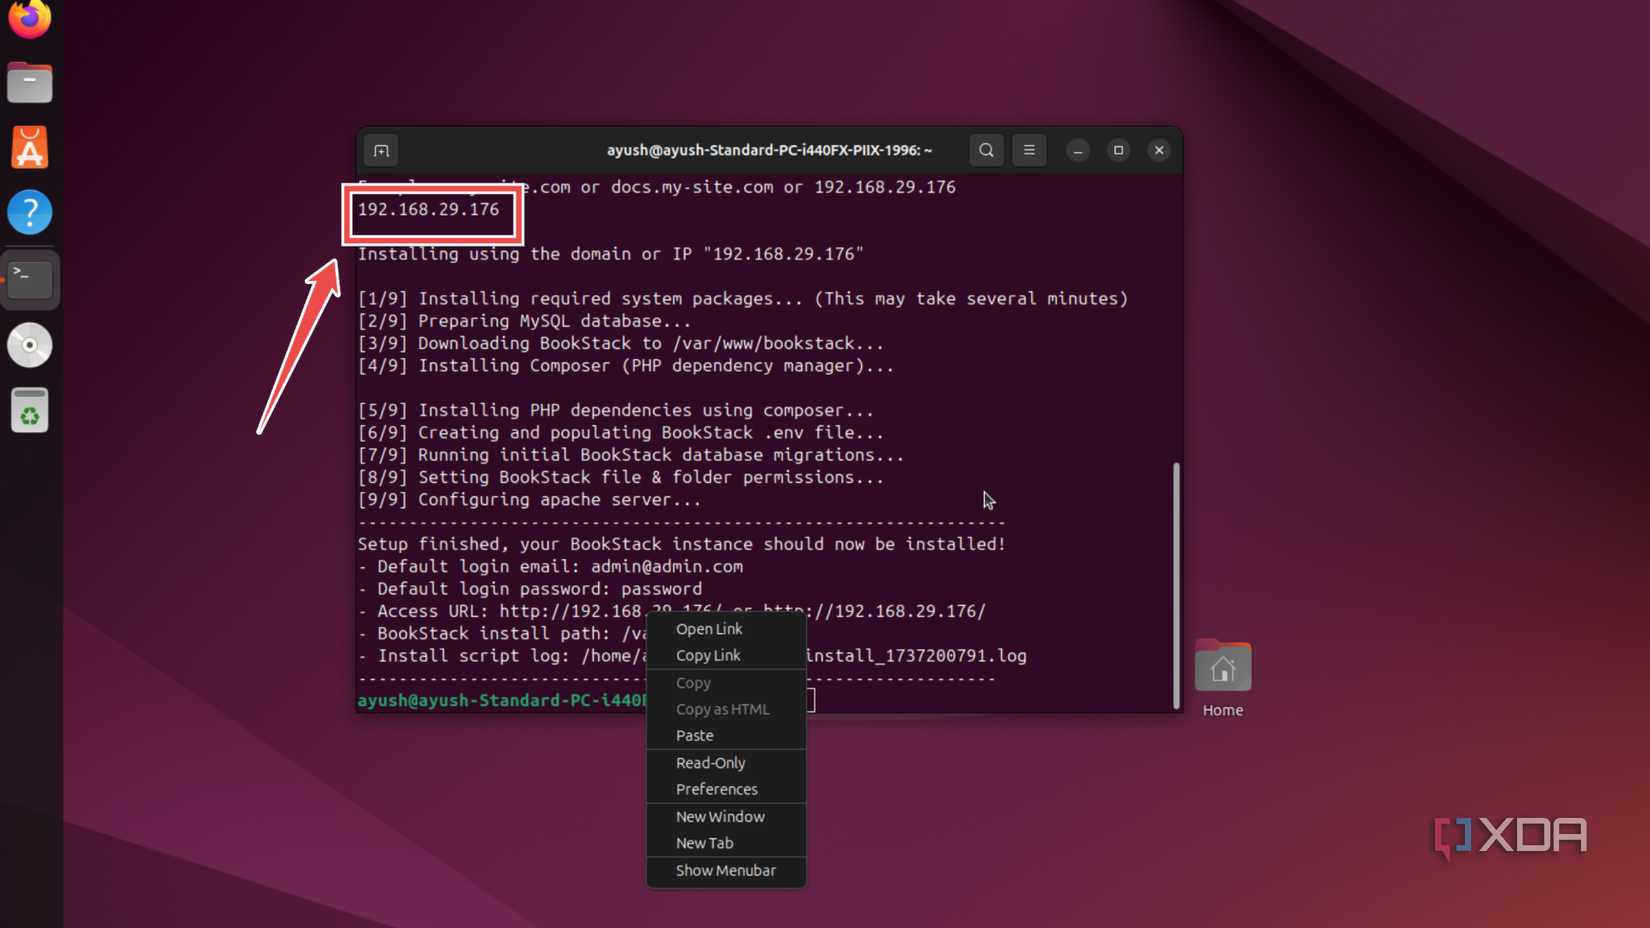Select Paste from the context menu

pos(694,735)
